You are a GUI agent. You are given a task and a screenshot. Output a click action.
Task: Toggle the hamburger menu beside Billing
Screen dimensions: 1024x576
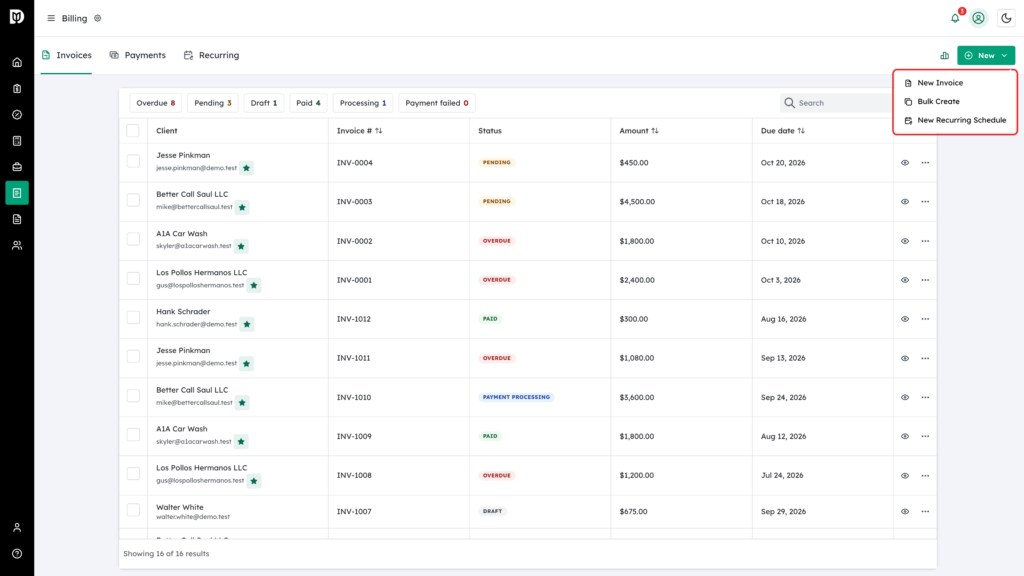click(x=51, y=18)
